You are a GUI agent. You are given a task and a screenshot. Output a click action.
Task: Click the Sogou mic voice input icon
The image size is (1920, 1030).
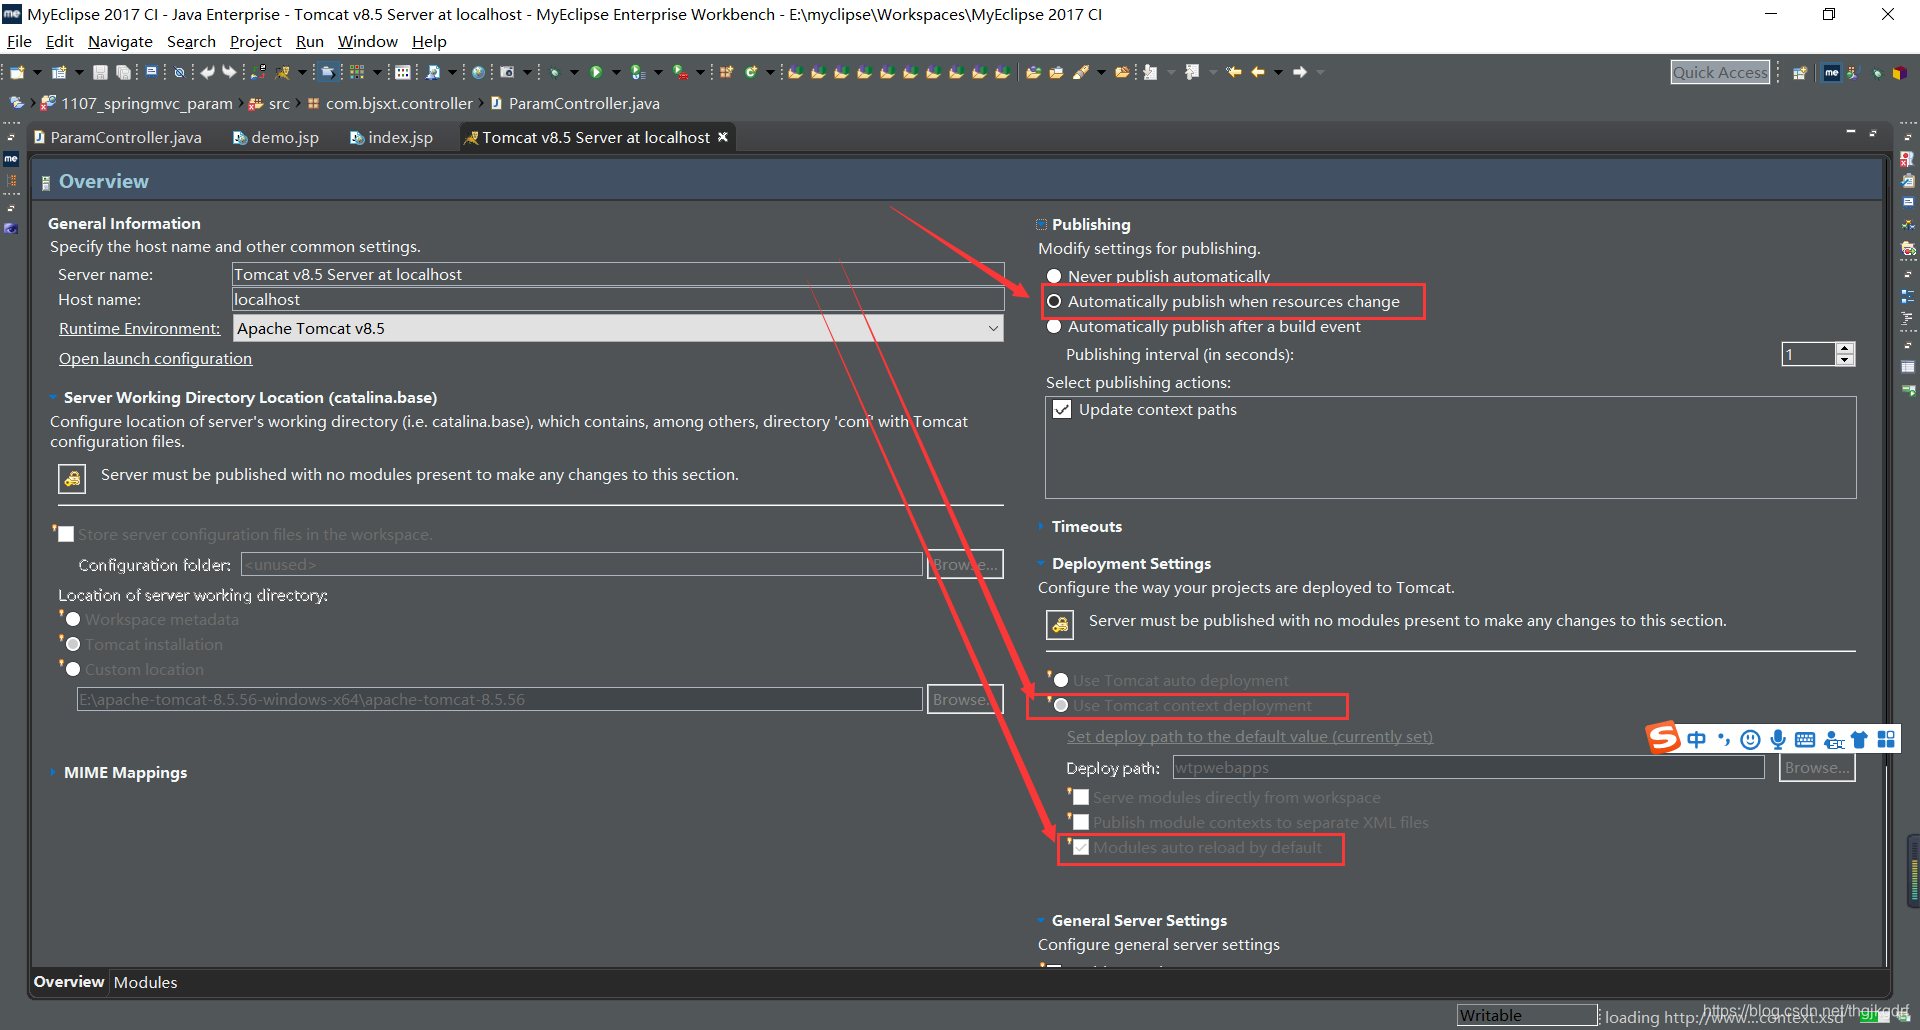click(1777, 739)
